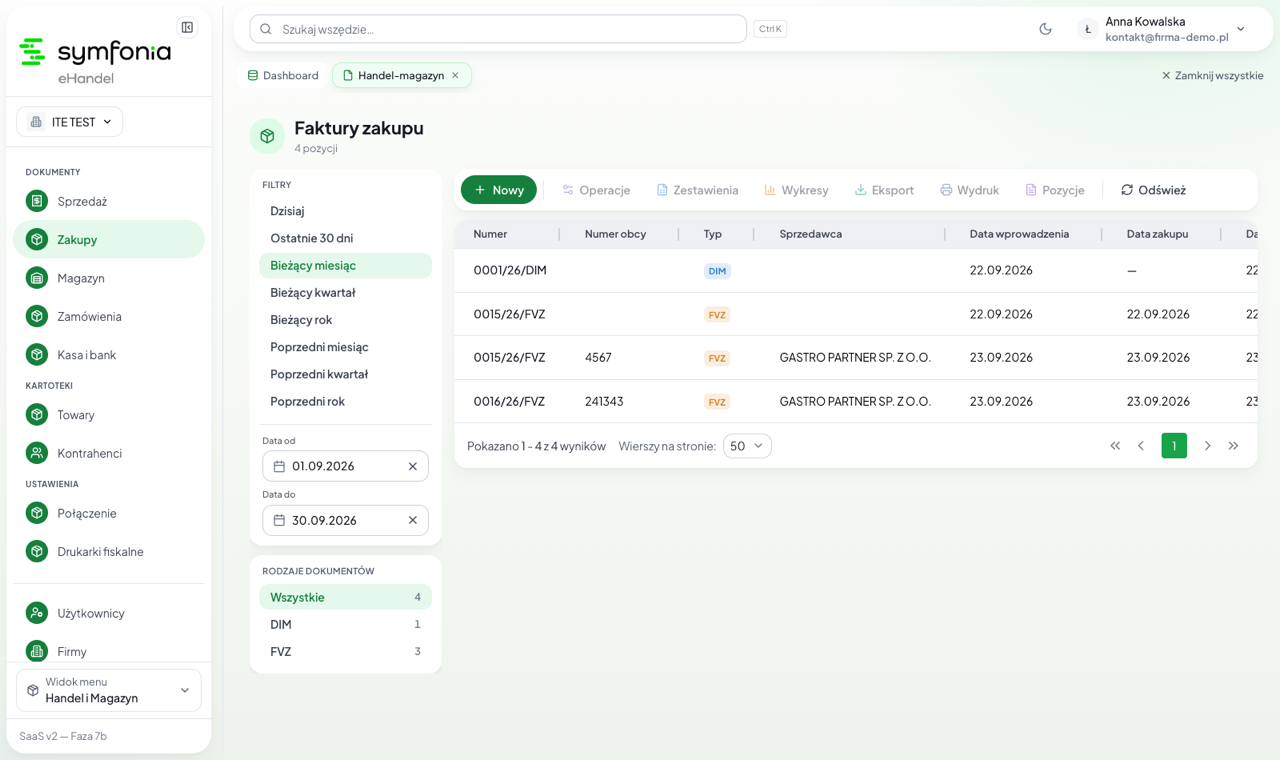Apply the Bieżący kwartał filter
This screenshot has width=1280, height=760.
click(345, 292)
